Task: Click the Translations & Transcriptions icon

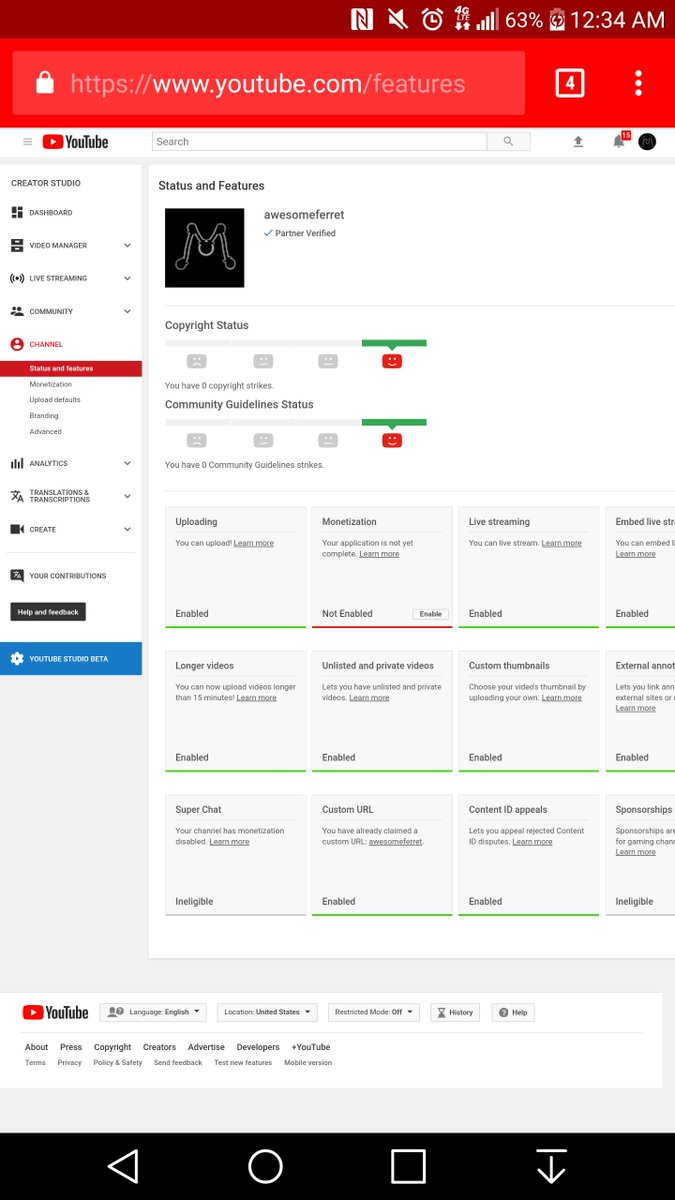Action: coord(17,496)
